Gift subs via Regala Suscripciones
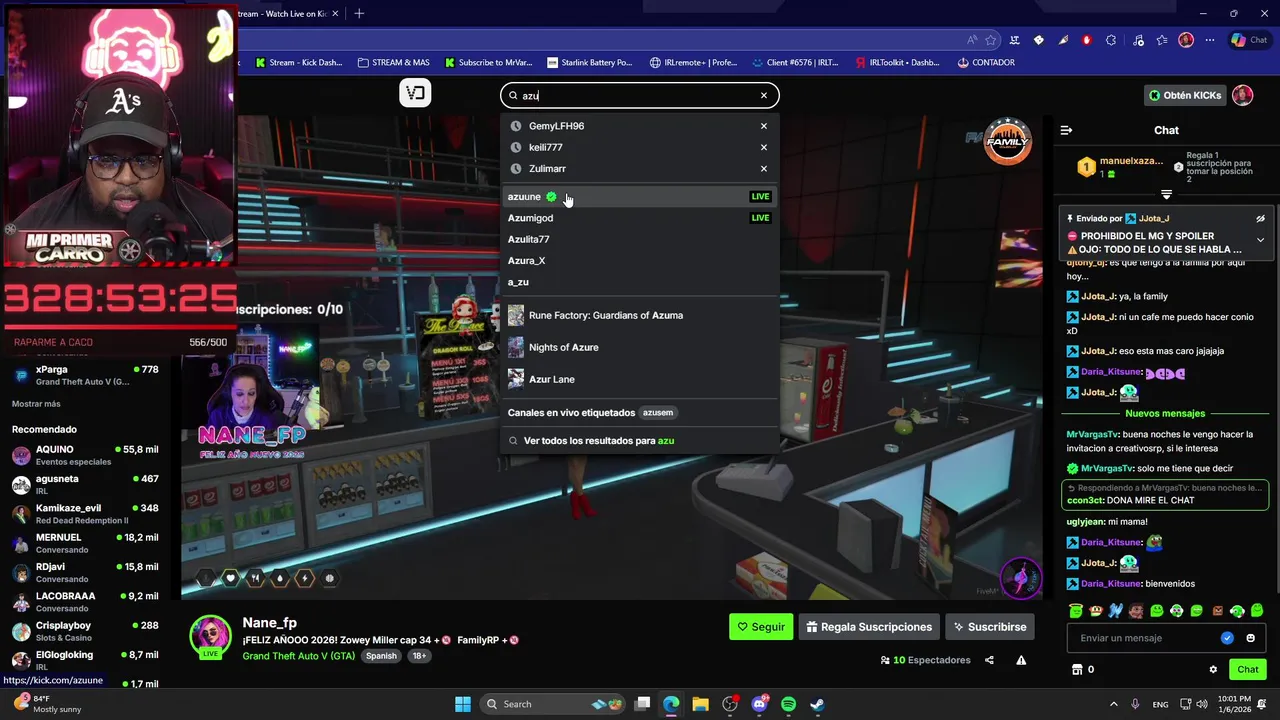 click(869, 627)
